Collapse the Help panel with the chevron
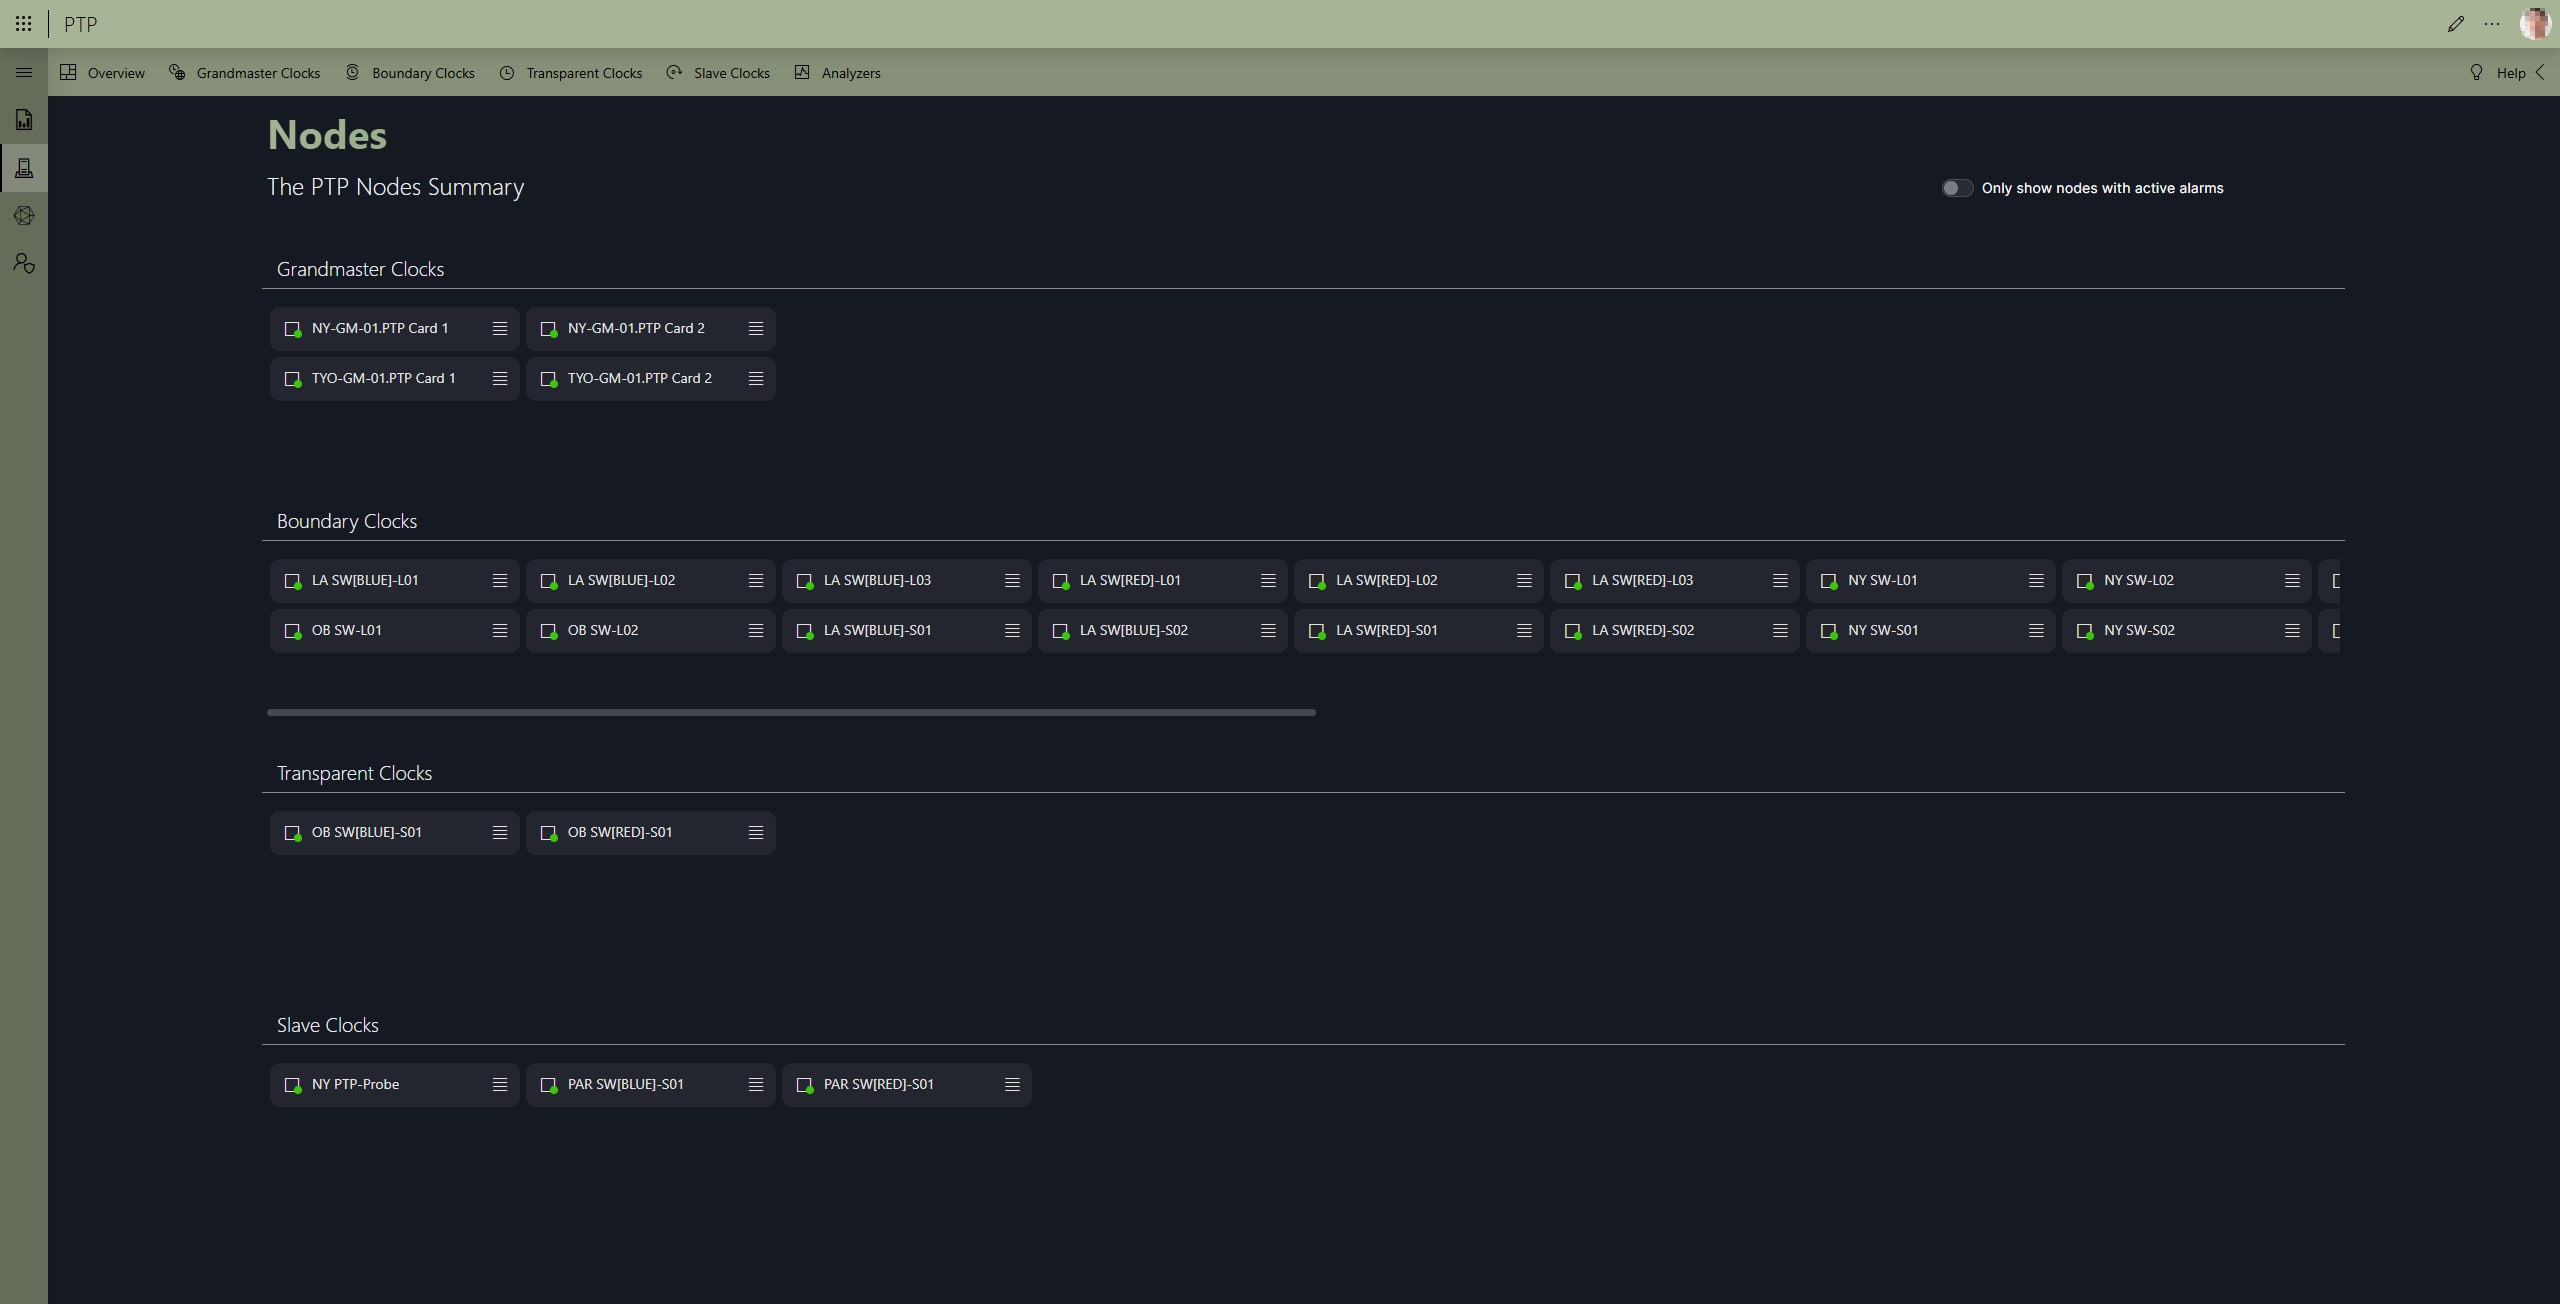The height and width of the screenshot is (1304, 2560). coord(2542,72)
